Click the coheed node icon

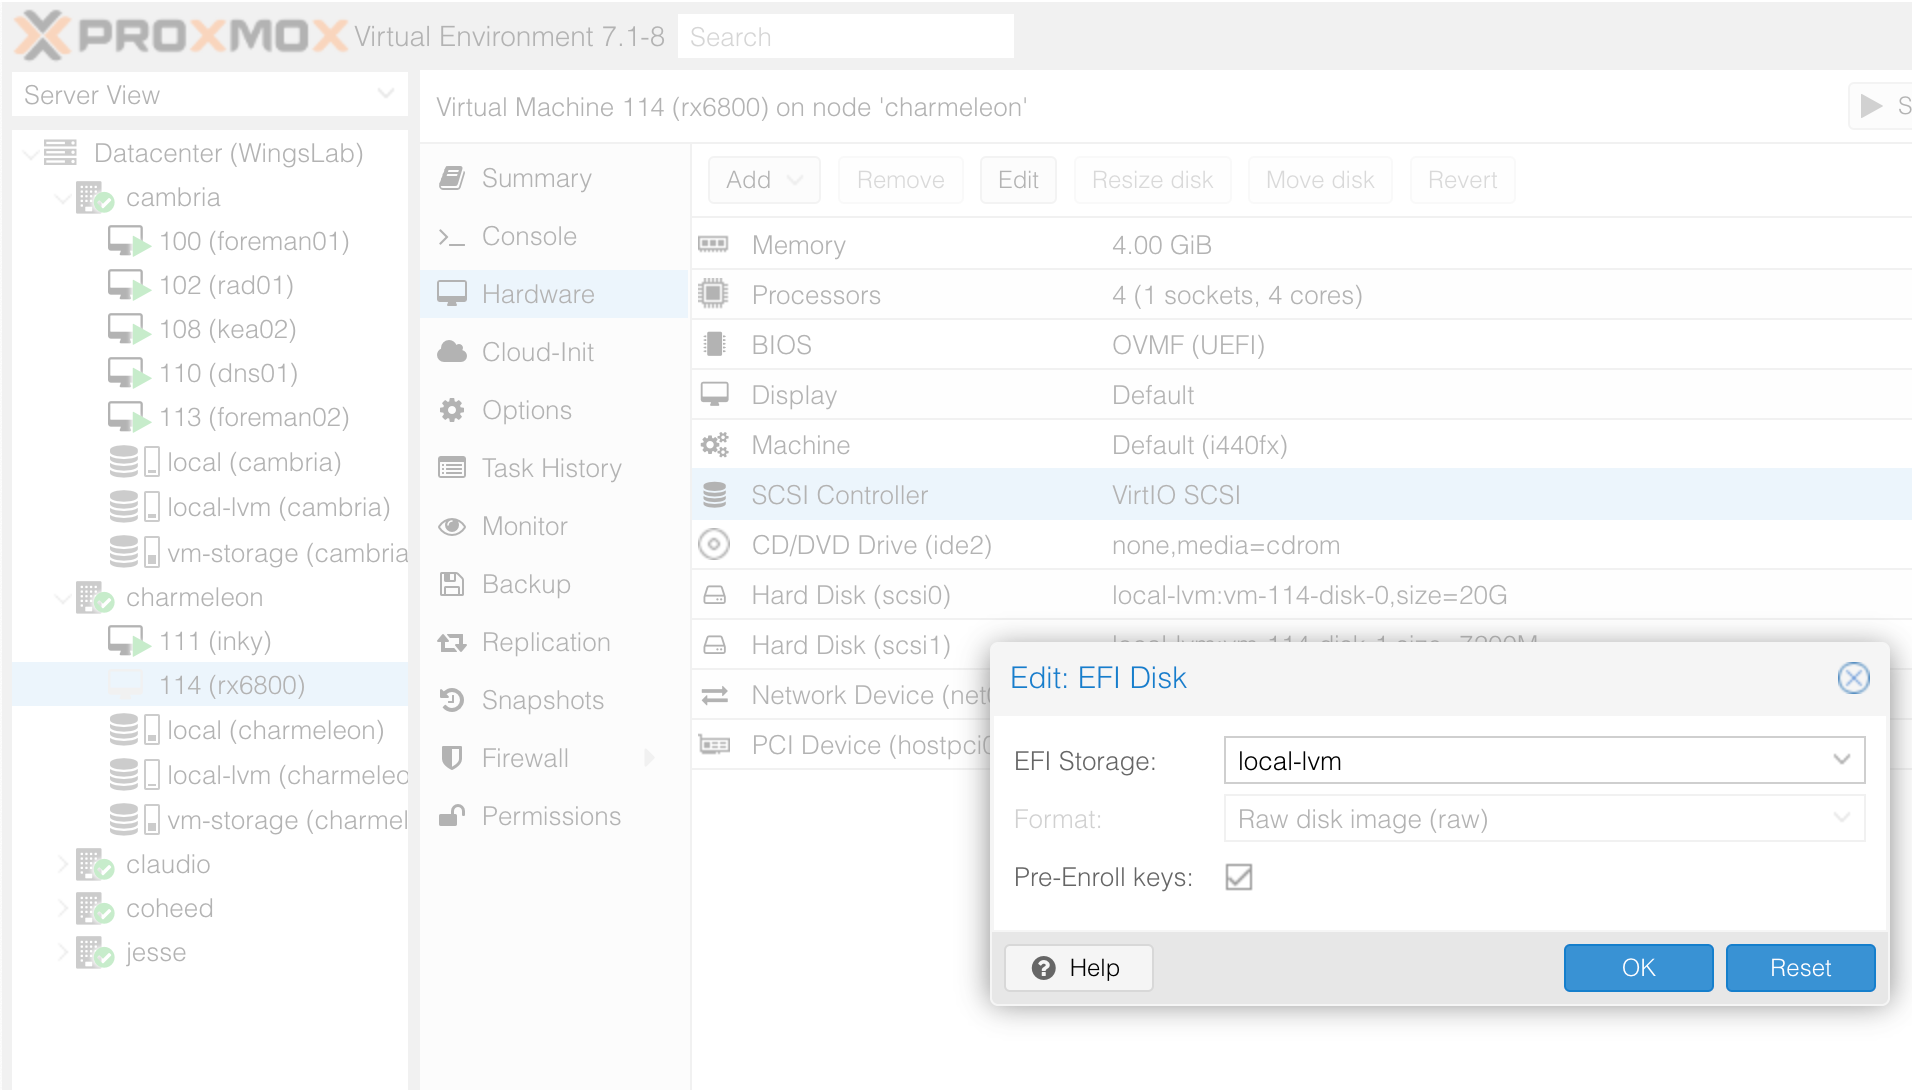coord(95,908)
